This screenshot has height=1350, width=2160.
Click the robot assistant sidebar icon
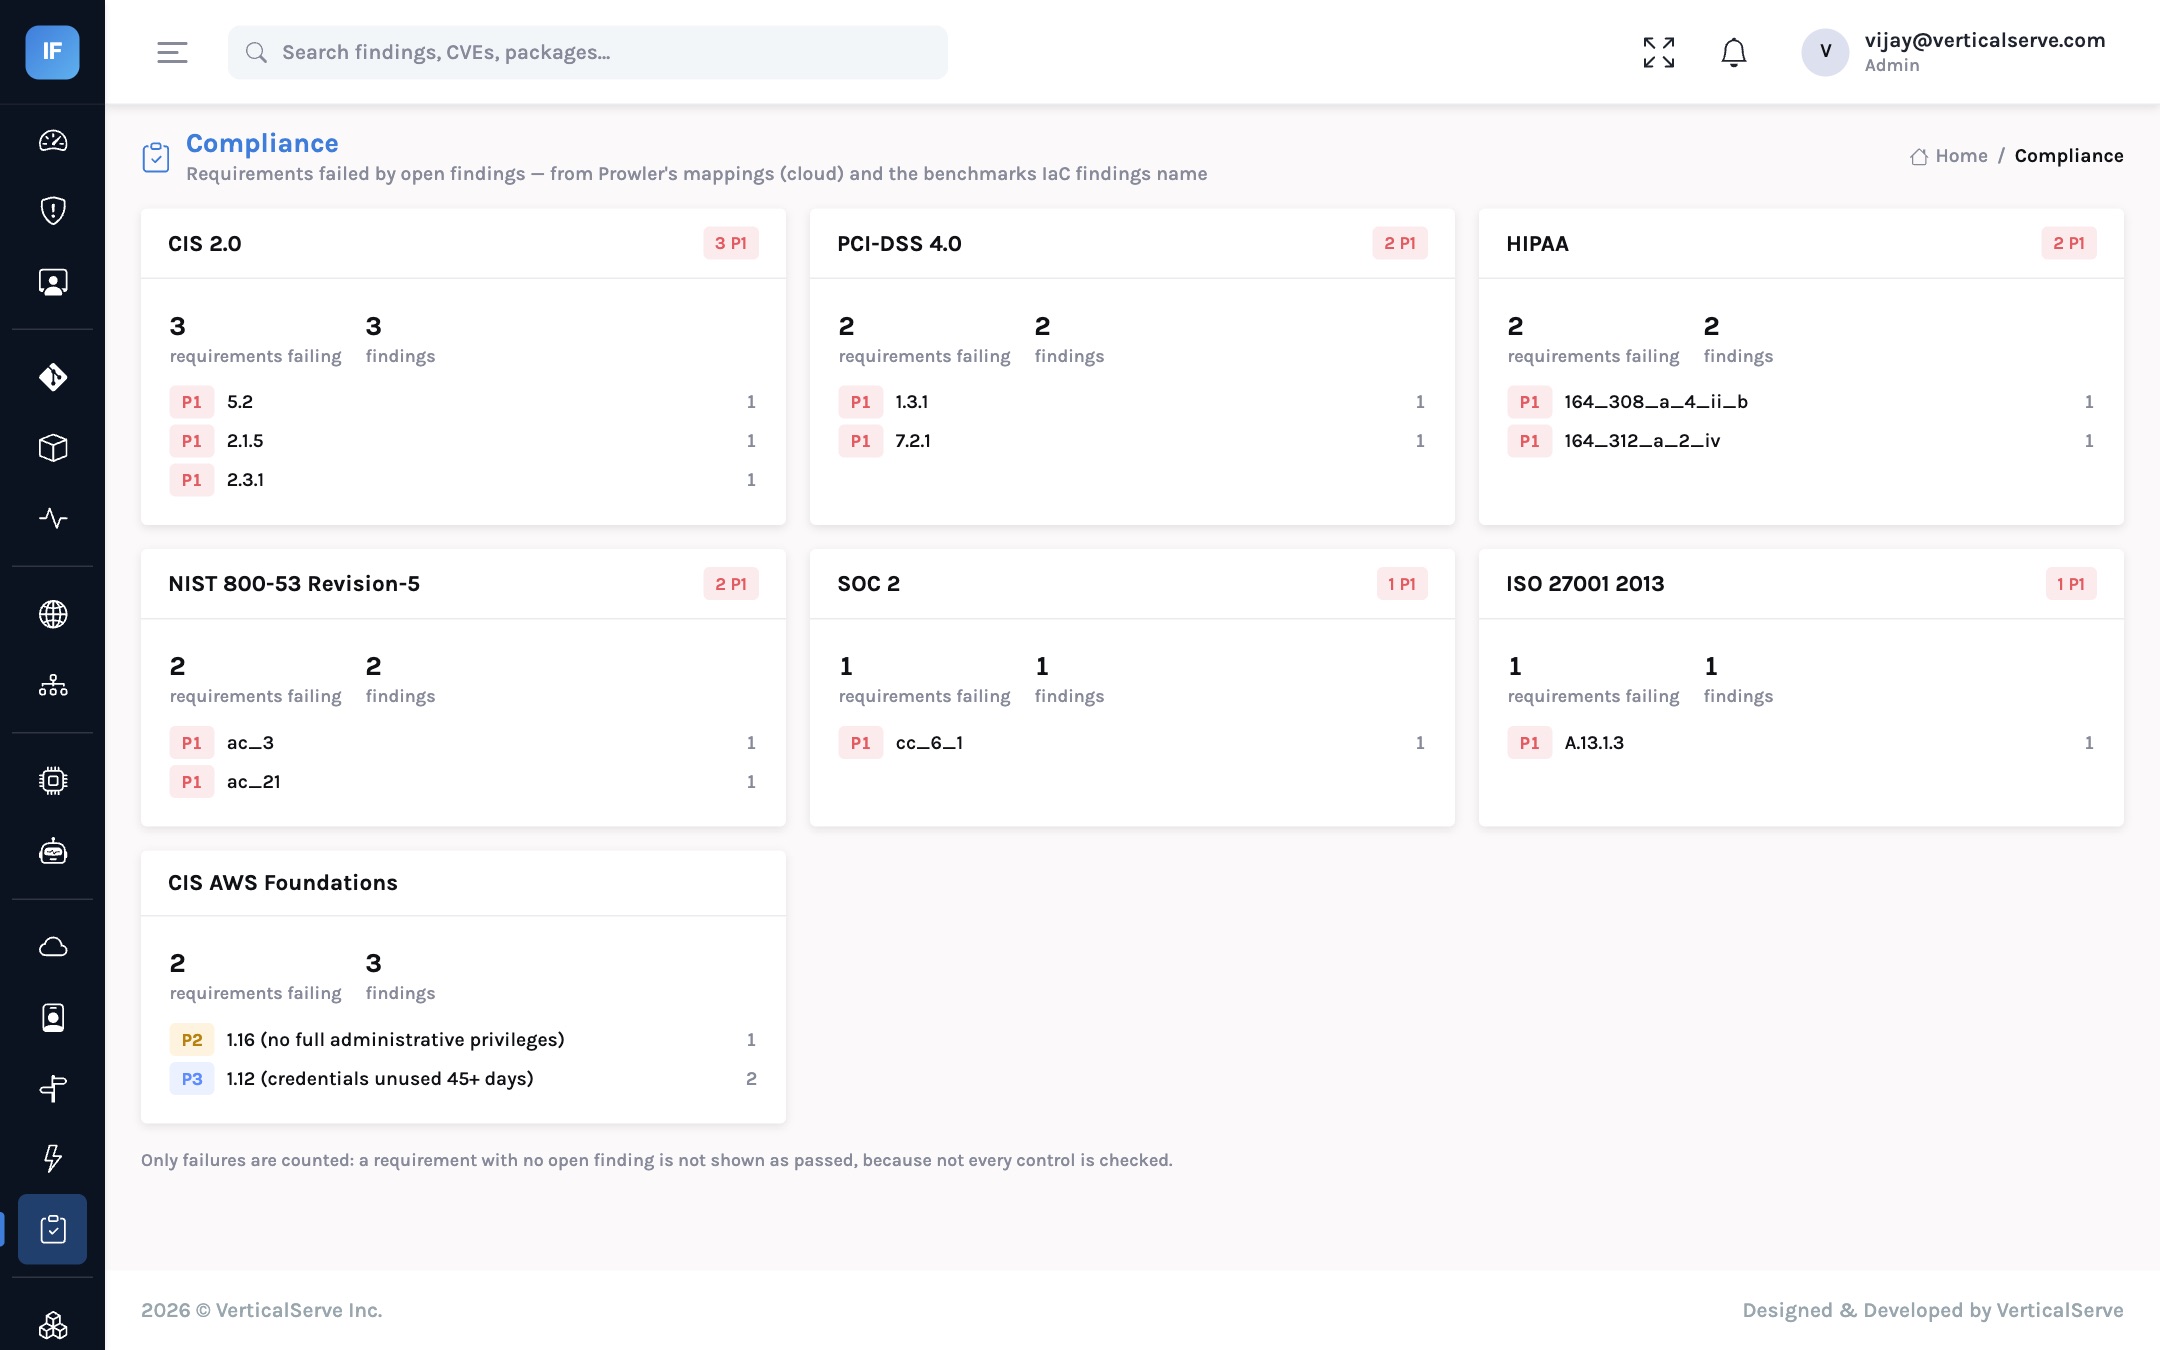pos(53,852)
